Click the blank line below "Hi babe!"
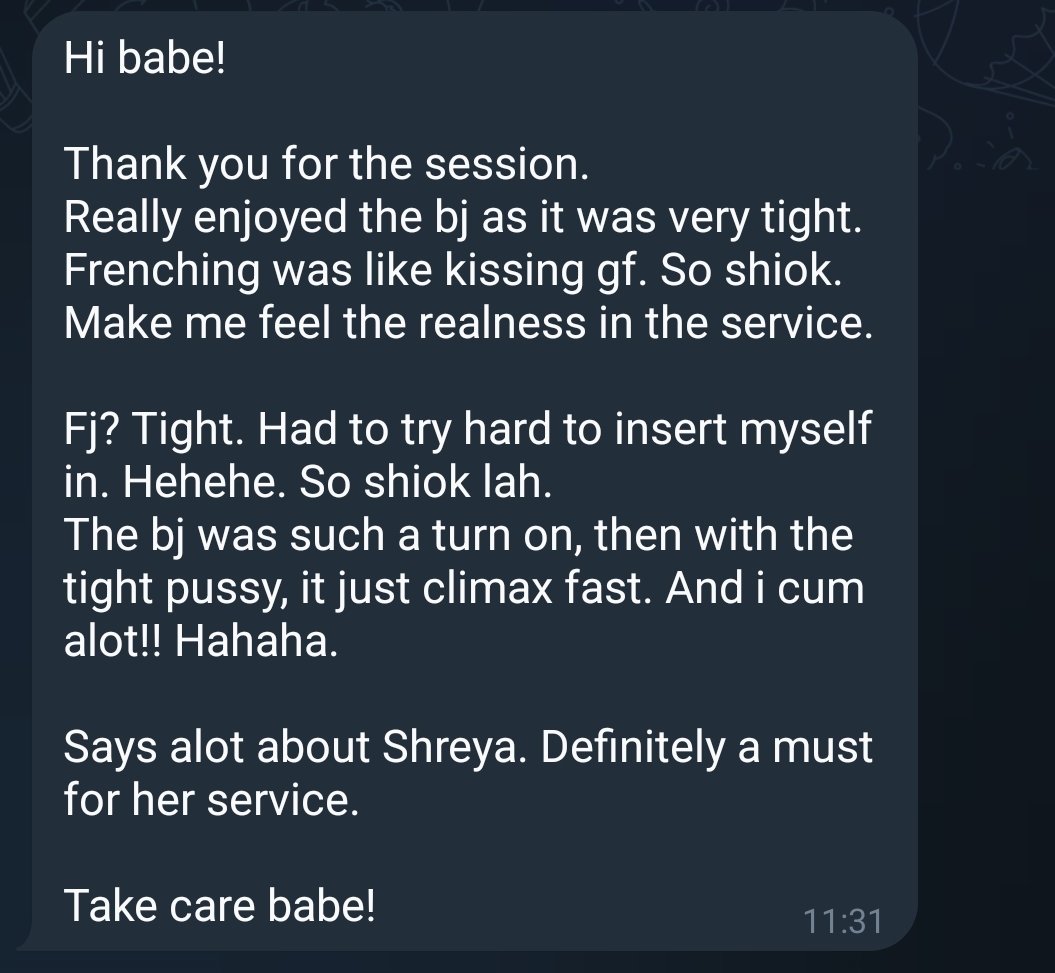The height and width of the screenshot is (973, 1055). coord(471,110)
